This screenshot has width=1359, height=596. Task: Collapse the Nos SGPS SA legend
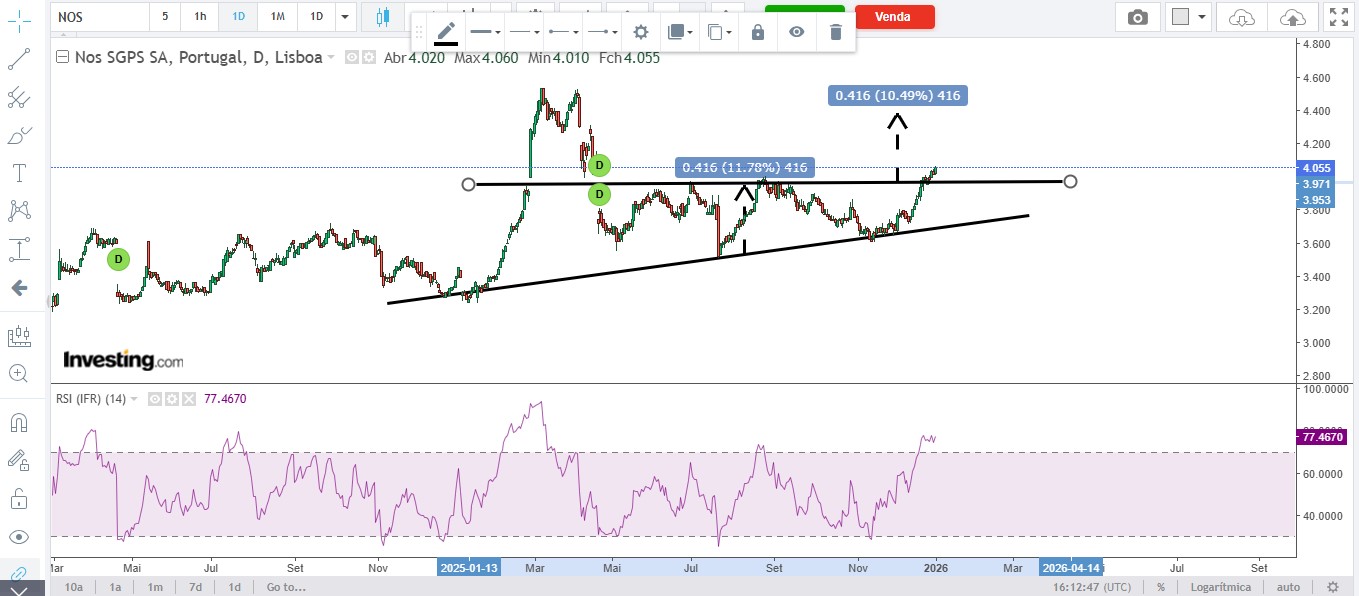pos(64,57)
